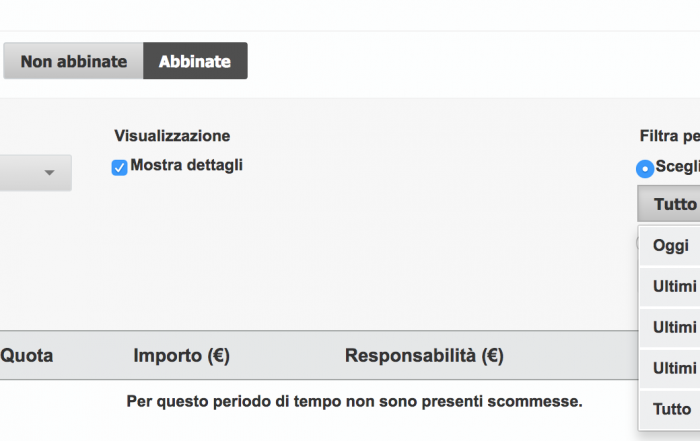Viewport: 700px width, 441px height.
Task: Click the Responsabilità (€) column header
Action: pyautogui.click(x=424, y=355)
